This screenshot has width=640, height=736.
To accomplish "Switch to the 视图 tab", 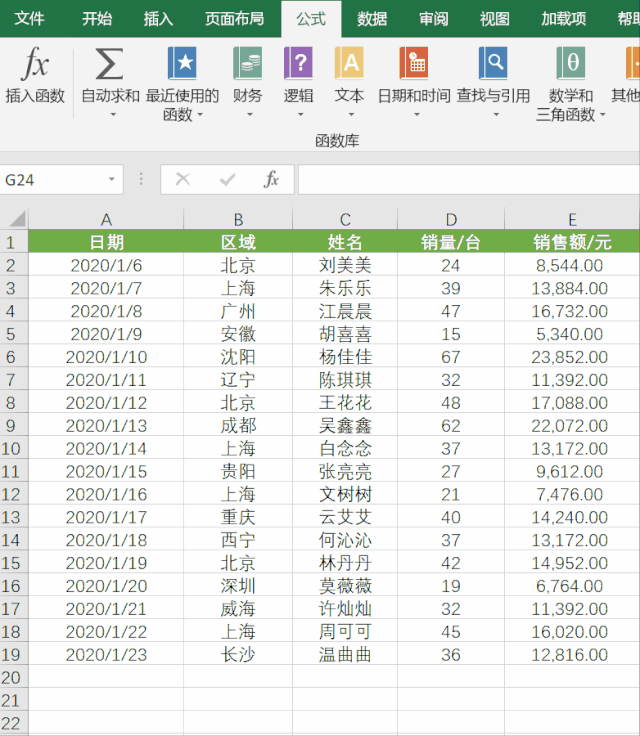I will [x=494, y=19].
